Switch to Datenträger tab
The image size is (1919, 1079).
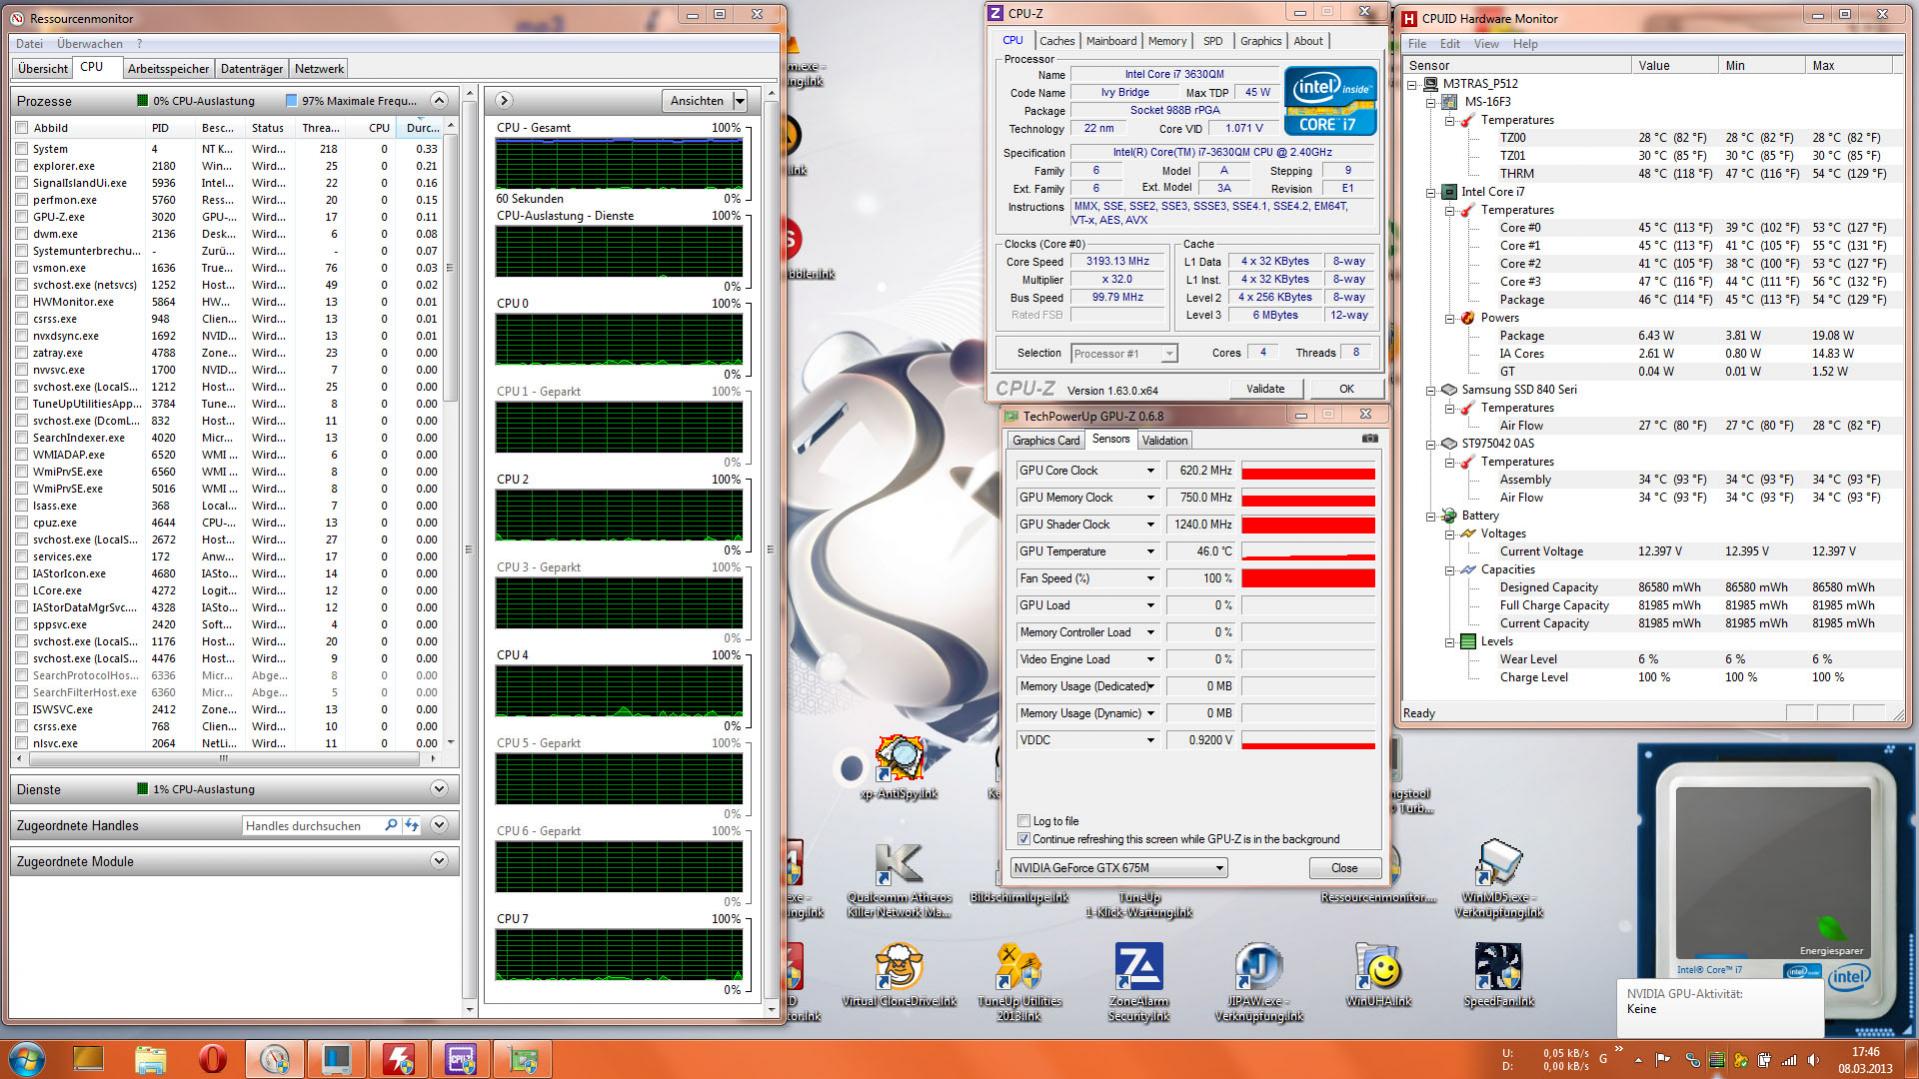pyautogui.click(x=251, y=69)
